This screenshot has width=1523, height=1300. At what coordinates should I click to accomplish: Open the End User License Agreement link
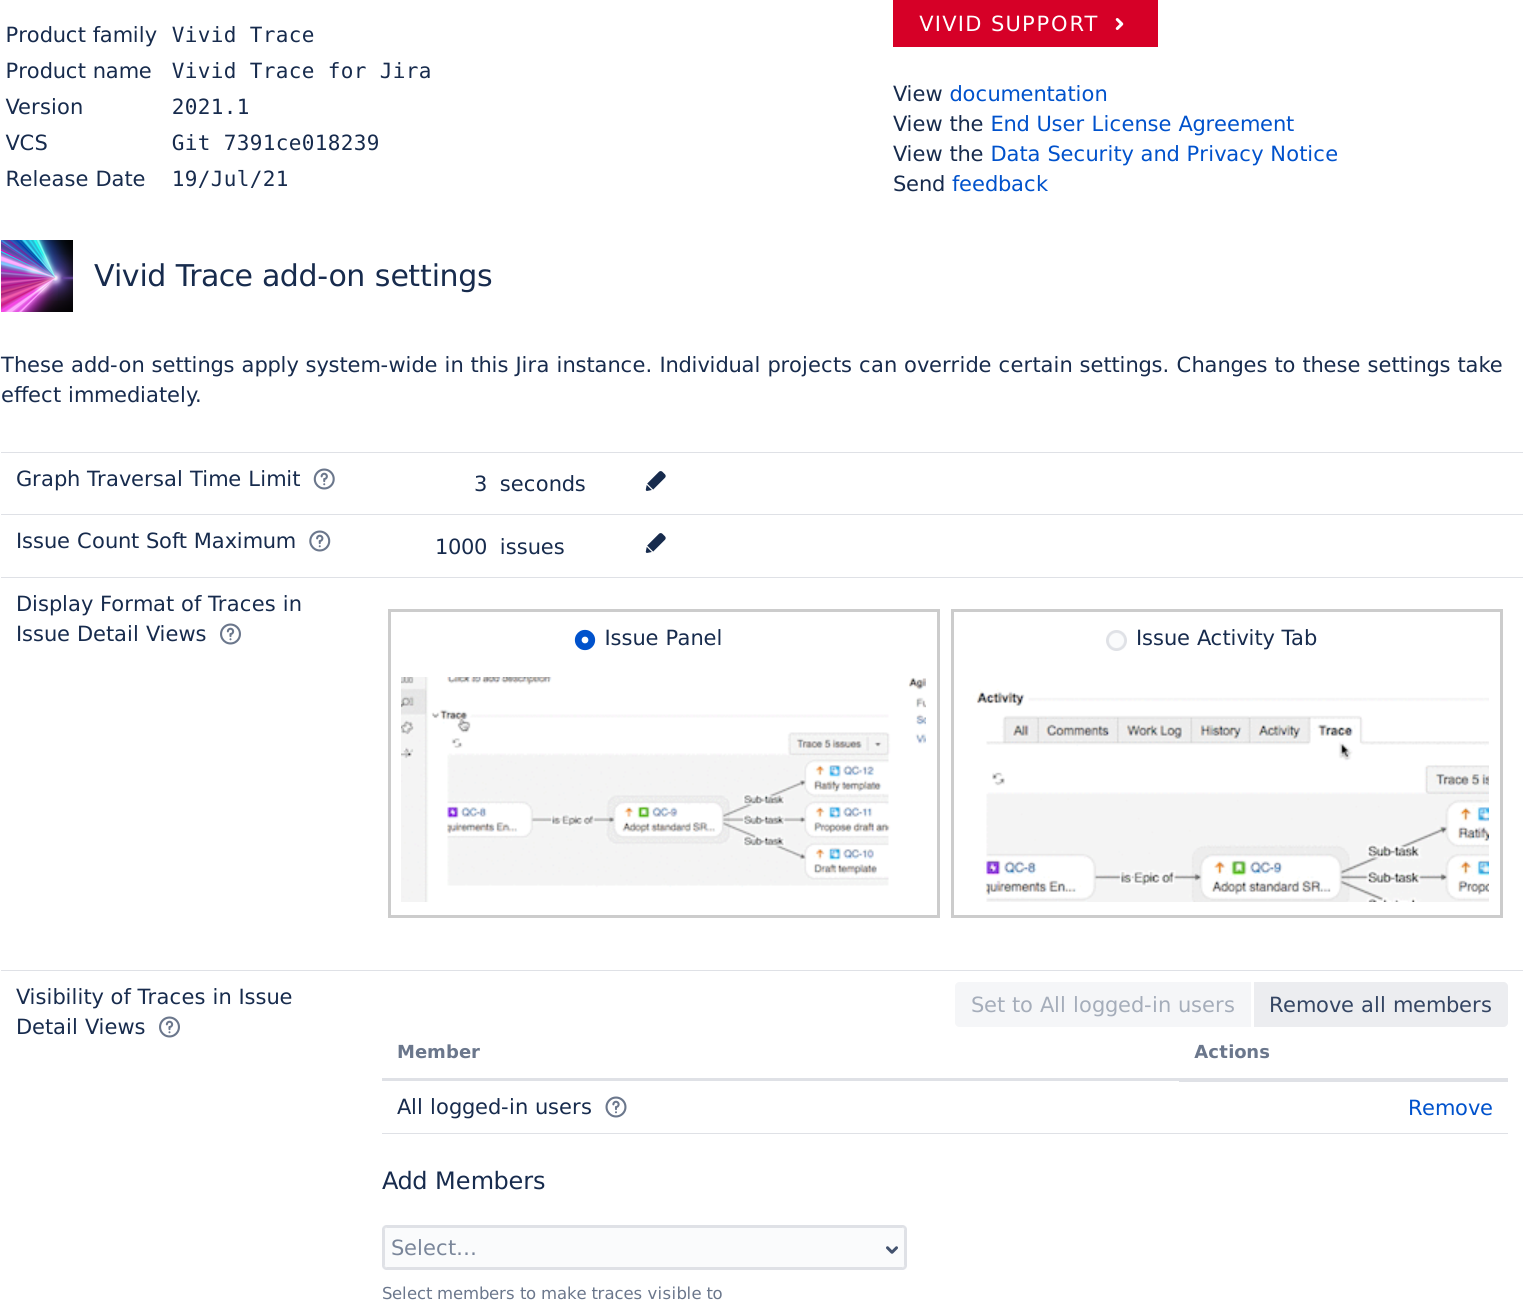pos(1142,124)
